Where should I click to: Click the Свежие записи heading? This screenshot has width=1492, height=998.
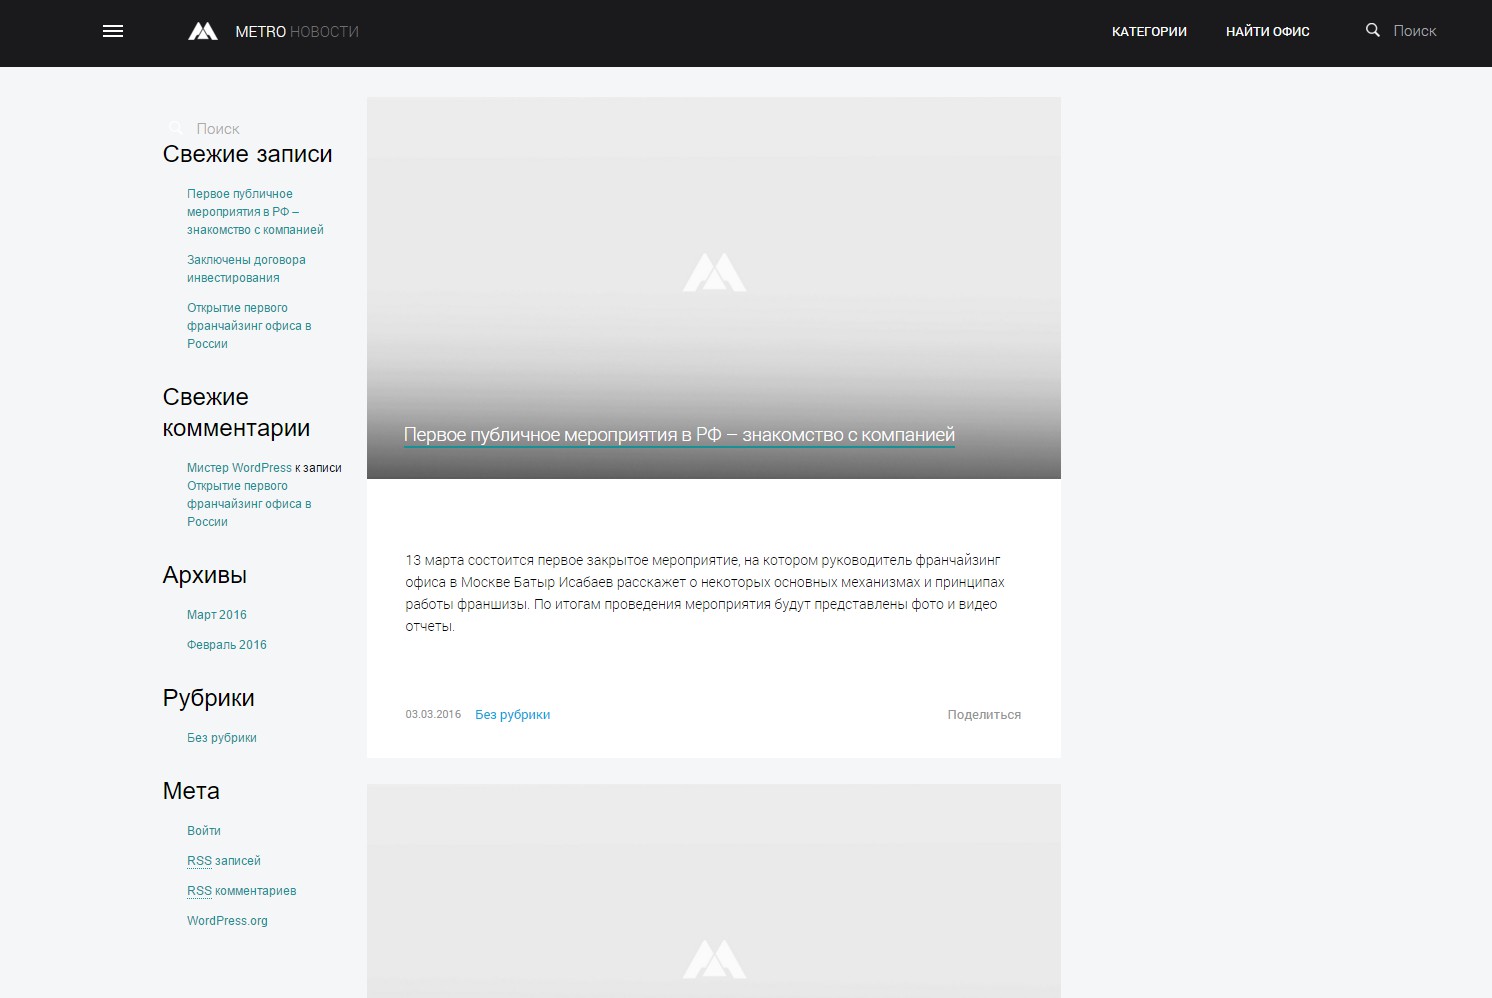pyautogui.click(x=248, y=154)
